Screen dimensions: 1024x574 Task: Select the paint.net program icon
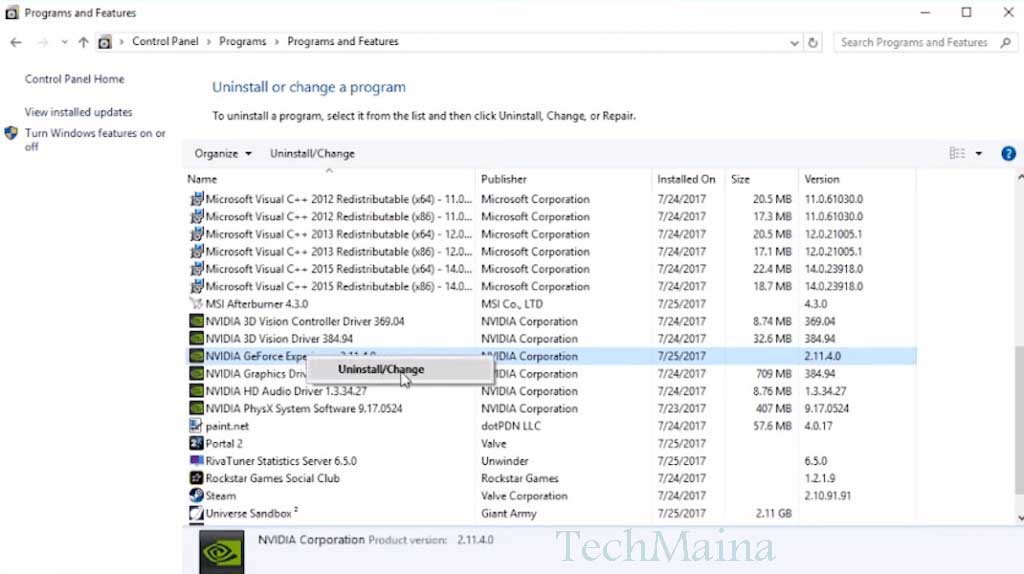click(x=196, y=426)
